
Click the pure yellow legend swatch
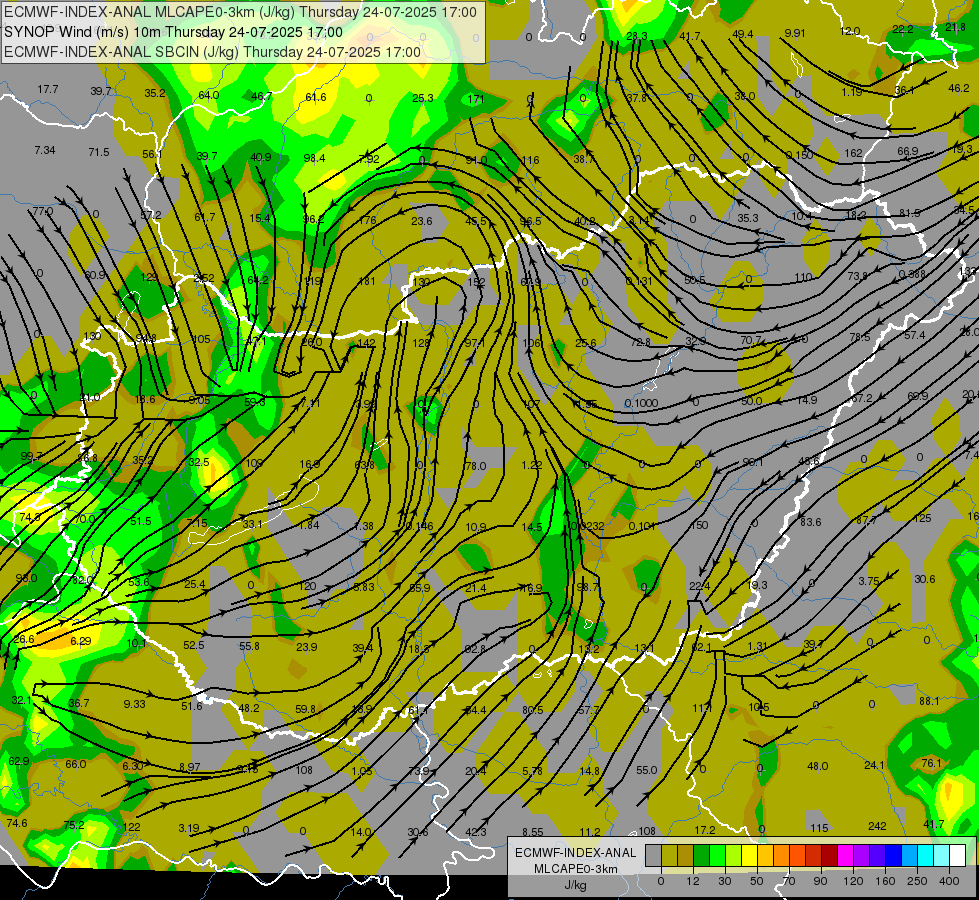coord(749,856)
